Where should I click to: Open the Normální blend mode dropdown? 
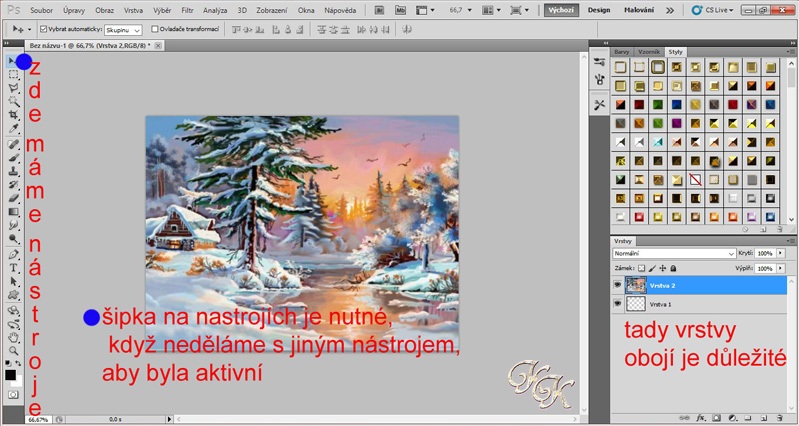(674, 253)
